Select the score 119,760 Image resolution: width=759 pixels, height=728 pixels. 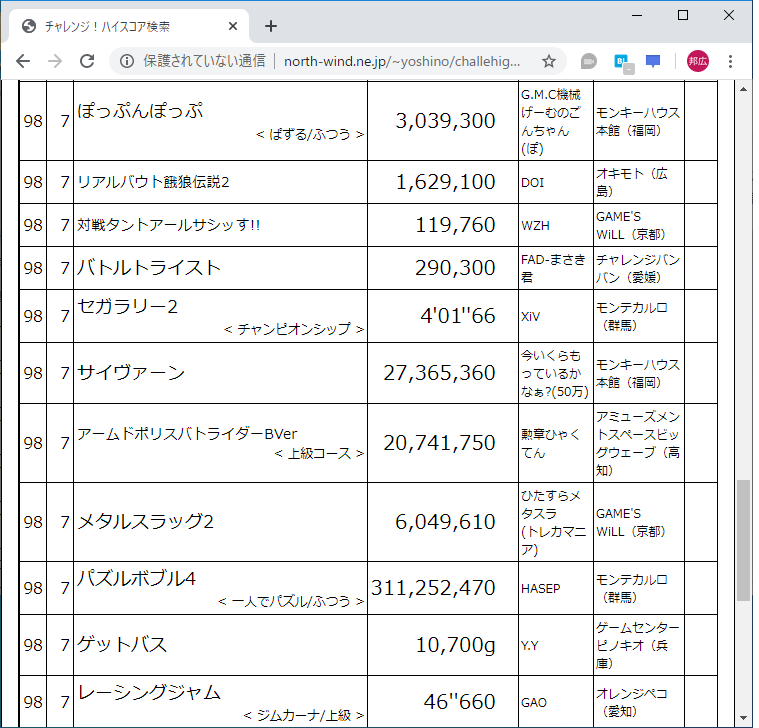pyautogui.click(x=455, y=225)
